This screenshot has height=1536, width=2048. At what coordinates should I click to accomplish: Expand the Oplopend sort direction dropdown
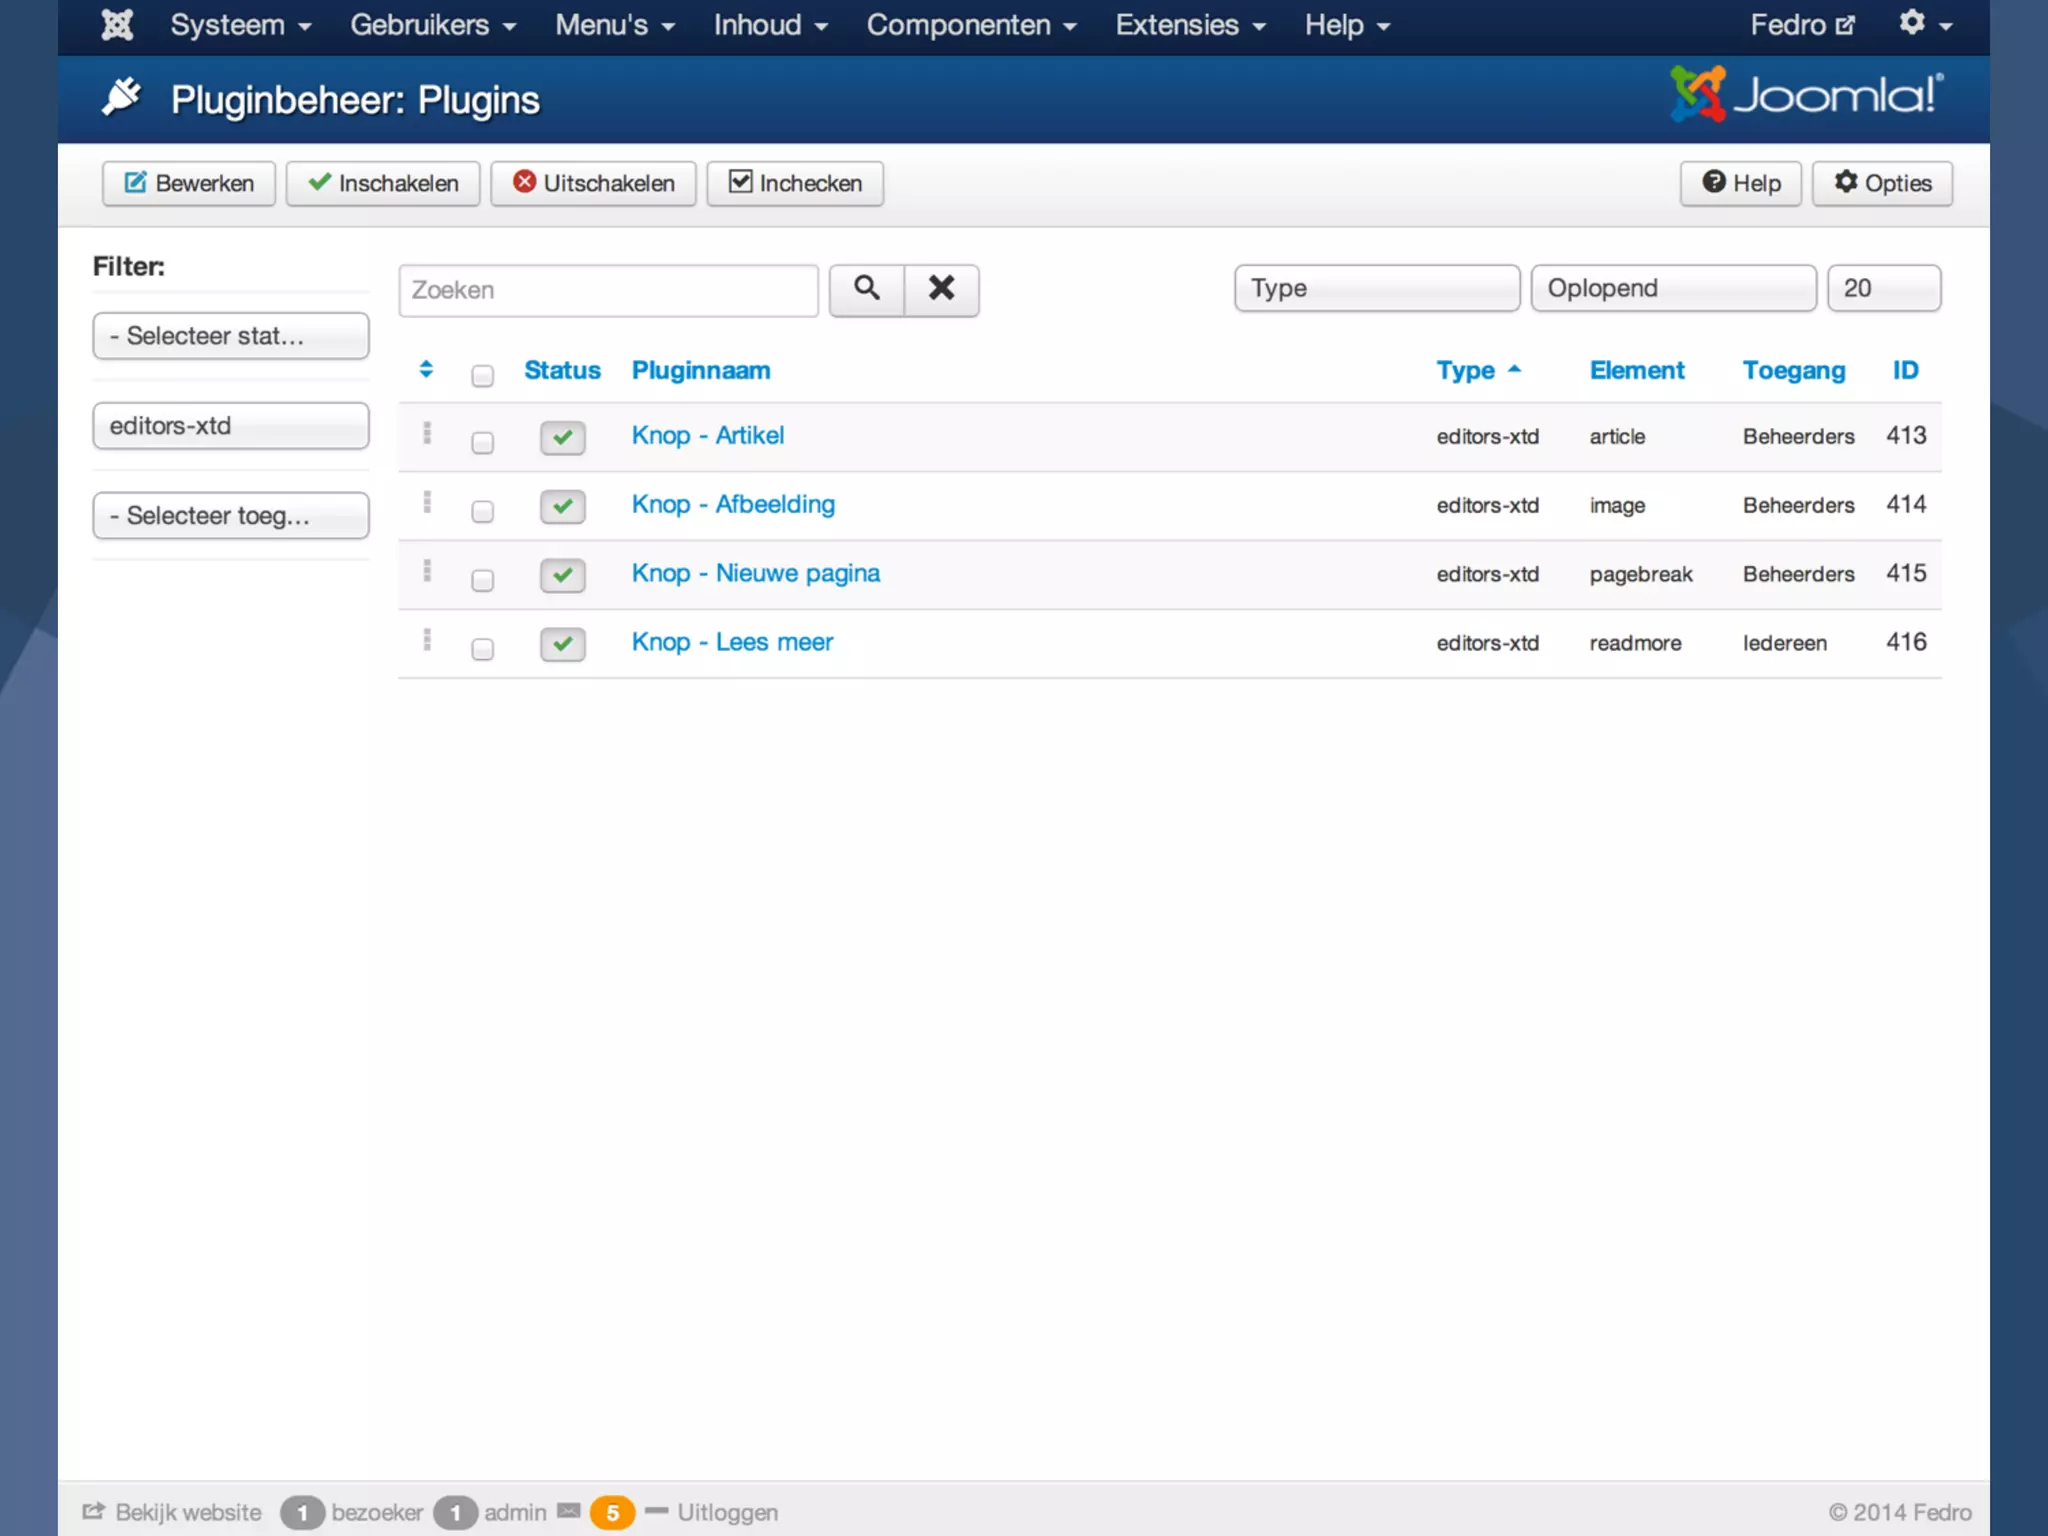[1672, 288]
